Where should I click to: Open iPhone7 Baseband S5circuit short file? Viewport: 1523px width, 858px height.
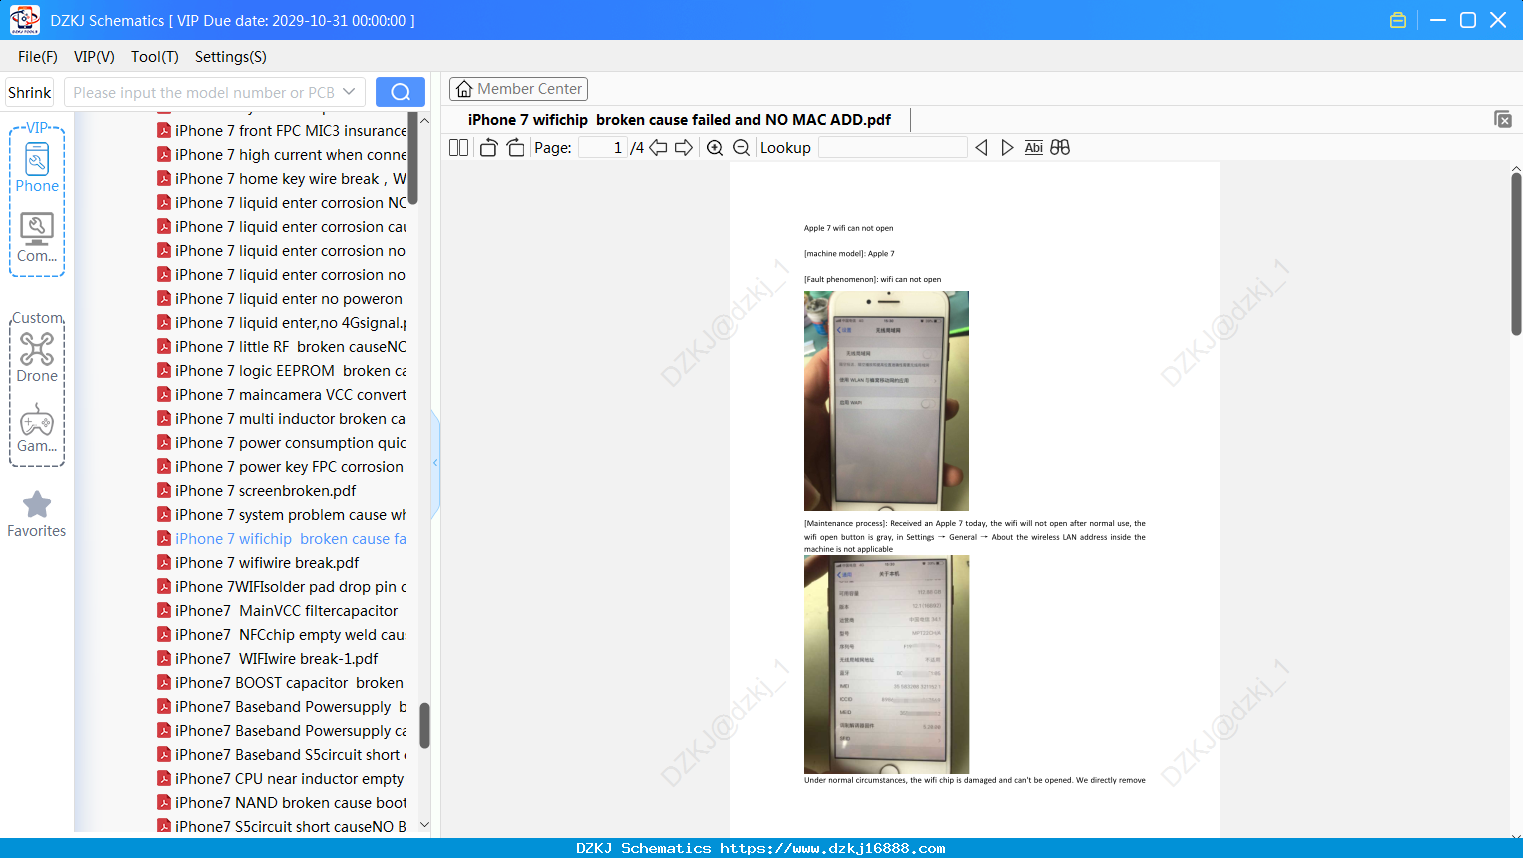click(x=282, y=755)
